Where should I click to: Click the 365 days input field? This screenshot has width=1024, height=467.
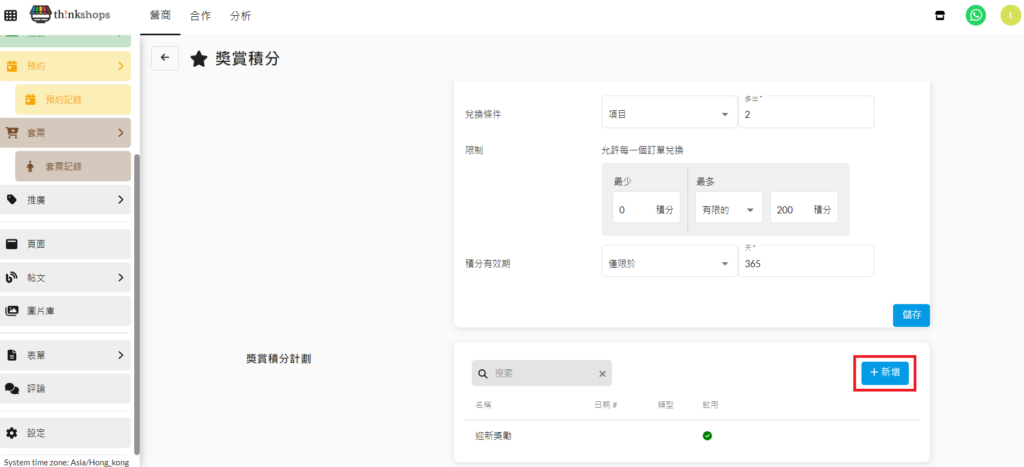coord(805,263)
